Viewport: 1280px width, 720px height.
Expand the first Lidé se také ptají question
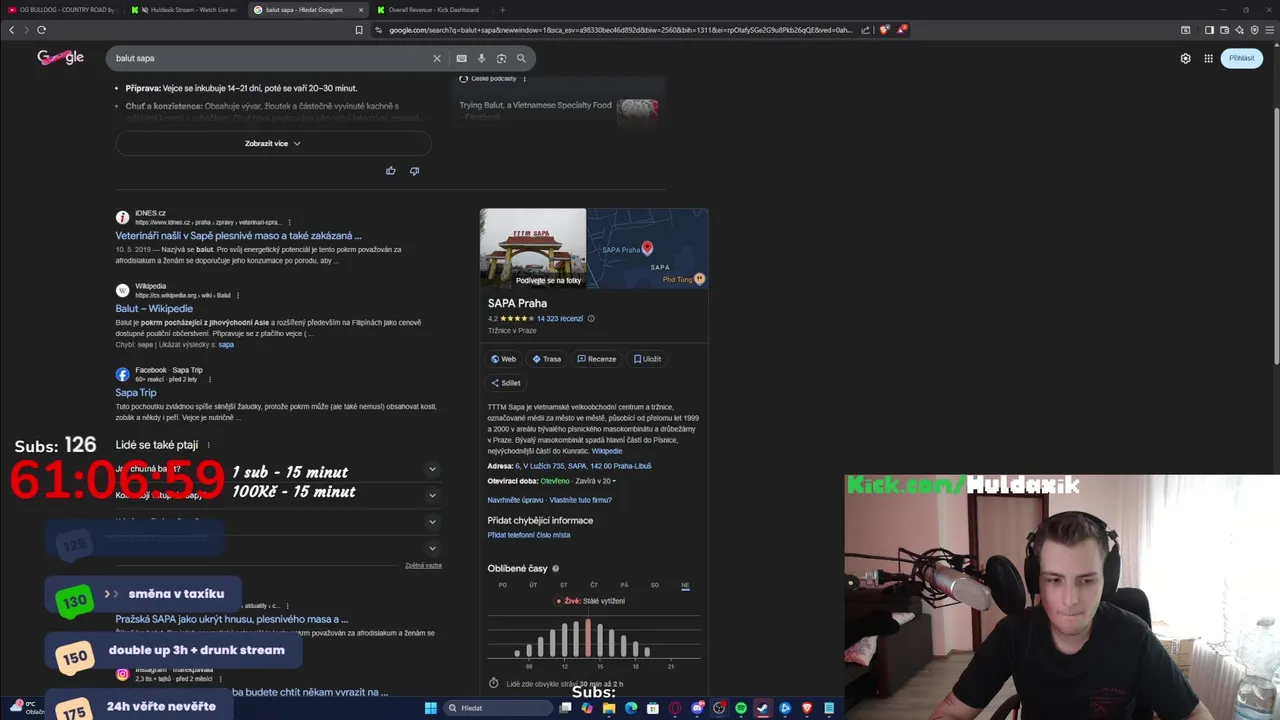pyautogui.click(x=432, y=469)
